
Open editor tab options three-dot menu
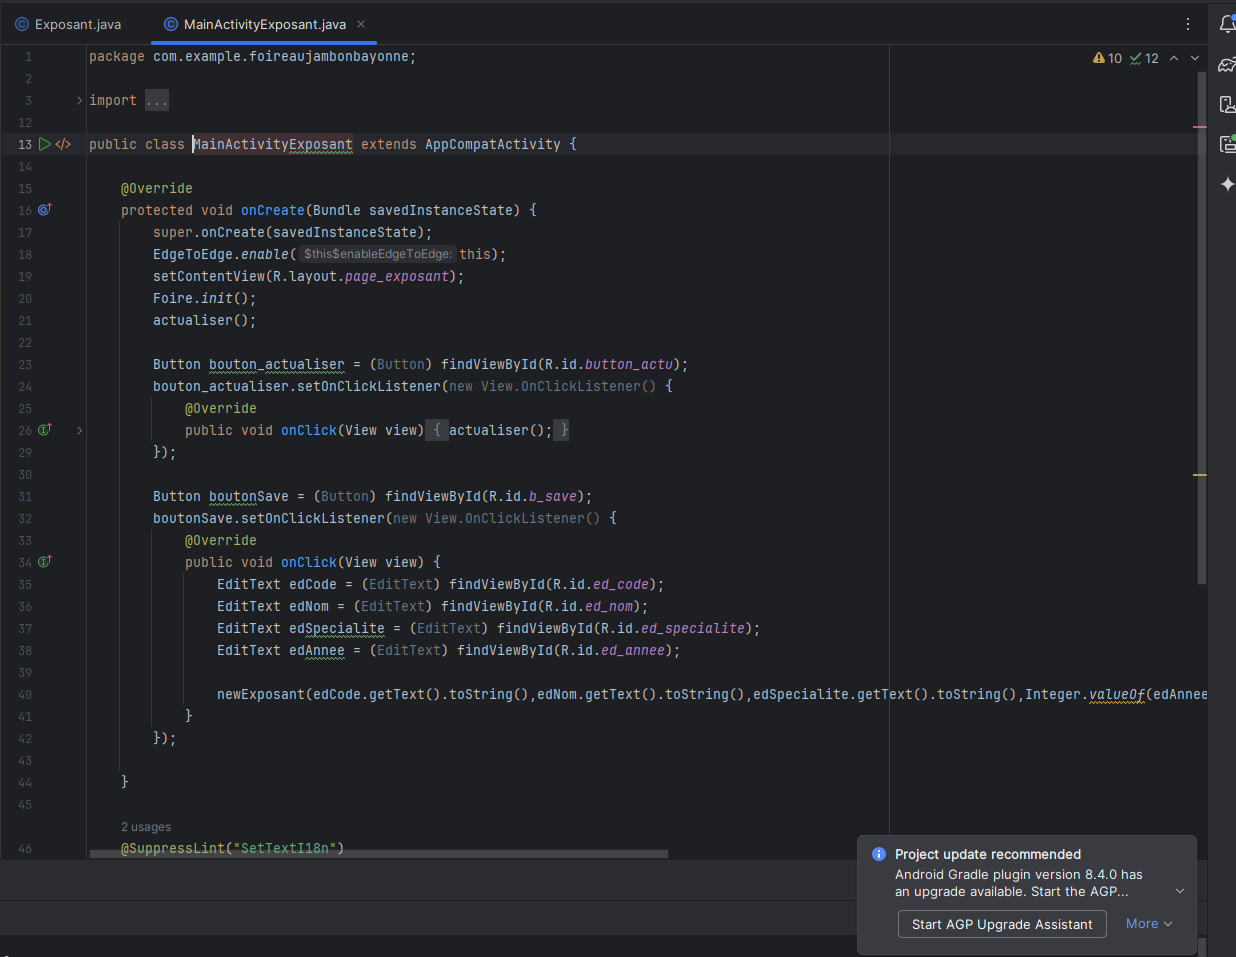coord(1188,24)
